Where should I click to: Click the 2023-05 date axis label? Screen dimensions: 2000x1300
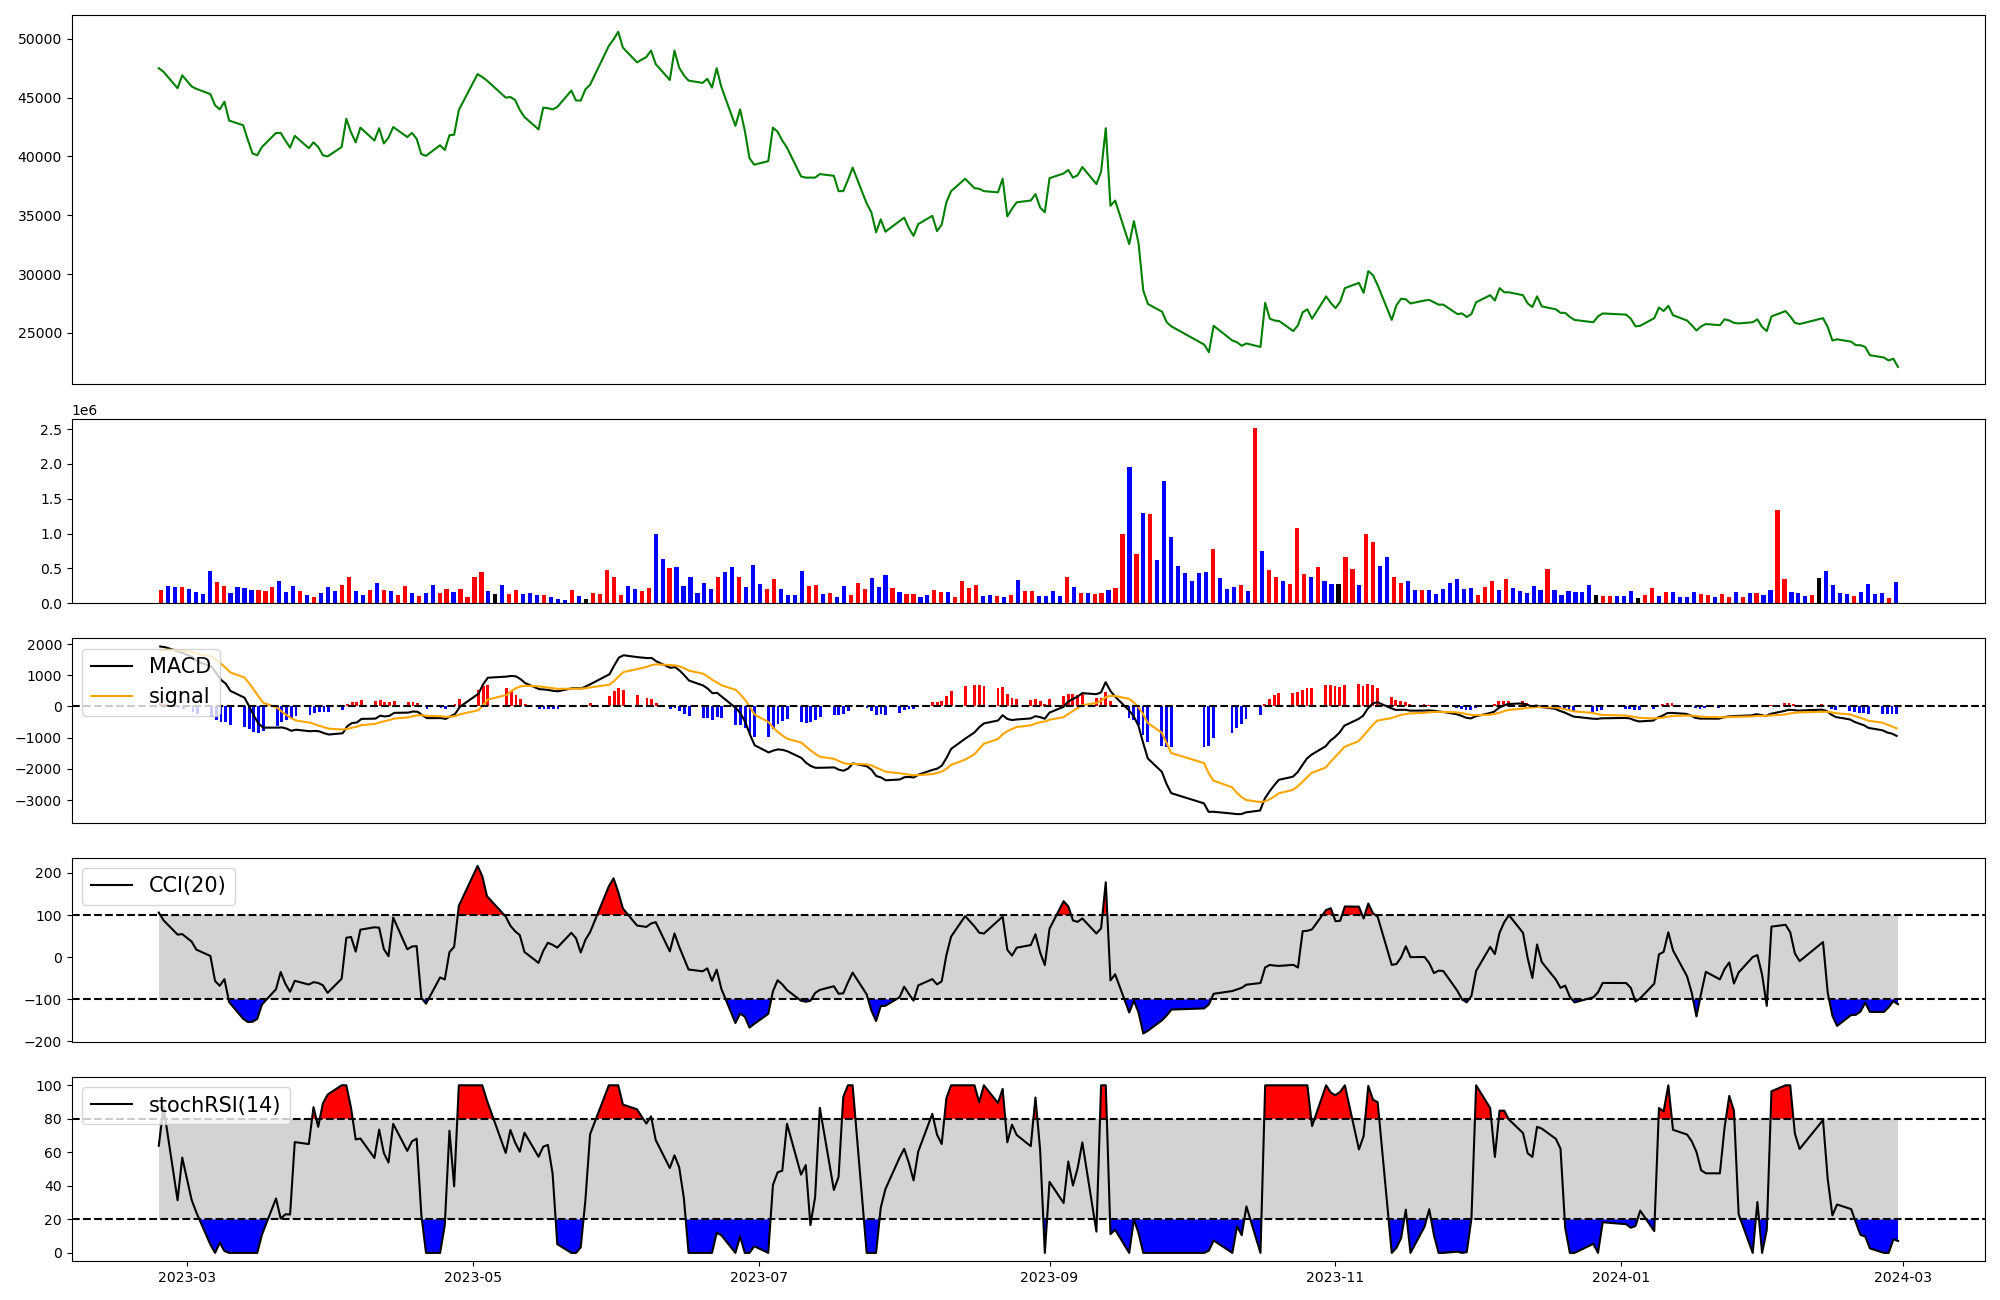(473, 1277)
